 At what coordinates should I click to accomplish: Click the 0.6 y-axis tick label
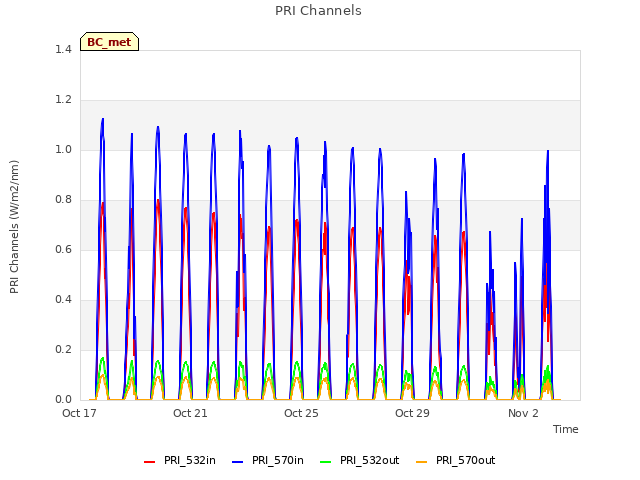pos(63,249)
